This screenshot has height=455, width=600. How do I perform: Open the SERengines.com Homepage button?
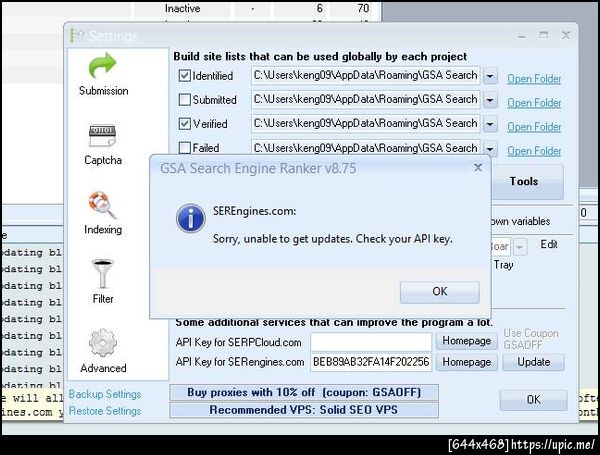[x=466, y=362]
